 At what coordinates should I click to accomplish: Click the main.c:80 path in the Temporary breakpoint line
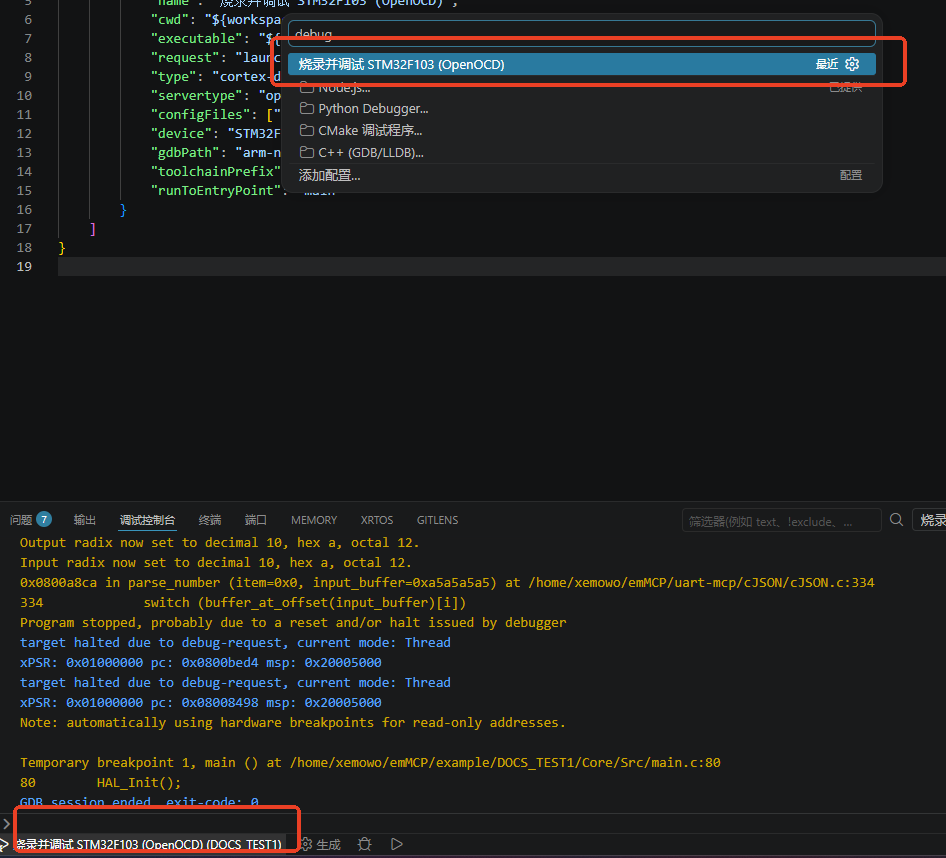[x=505, y=763]
